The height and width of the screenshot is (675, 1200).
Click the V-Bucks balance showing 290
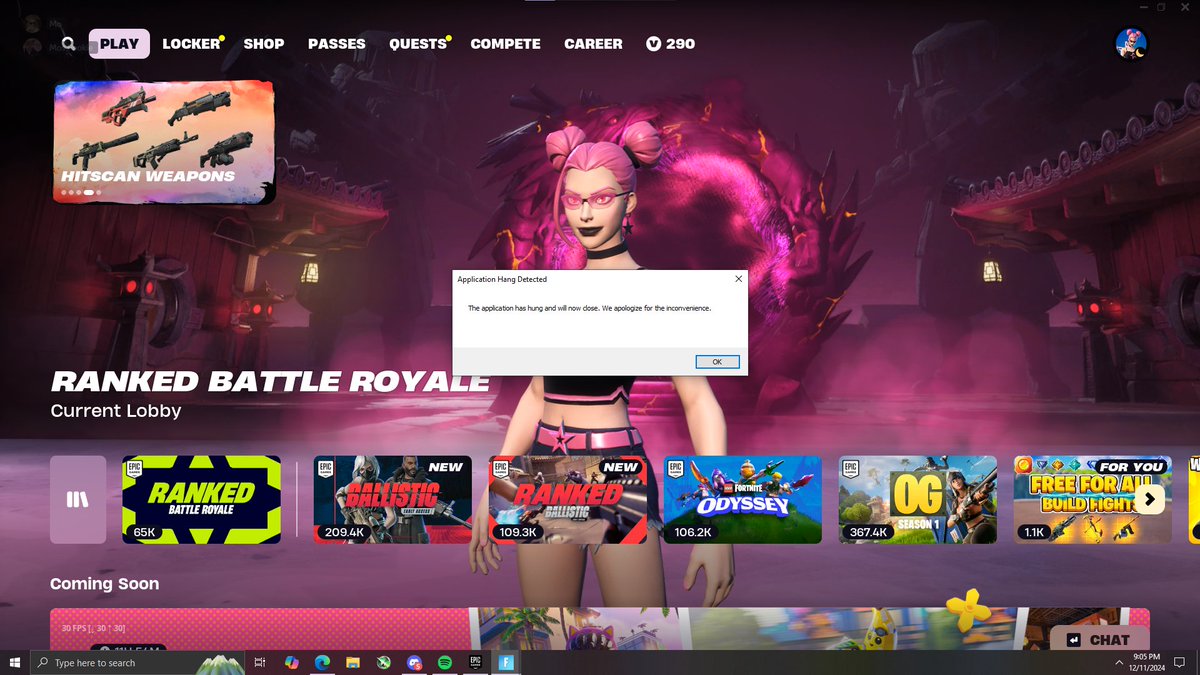(x=671, y=44)
